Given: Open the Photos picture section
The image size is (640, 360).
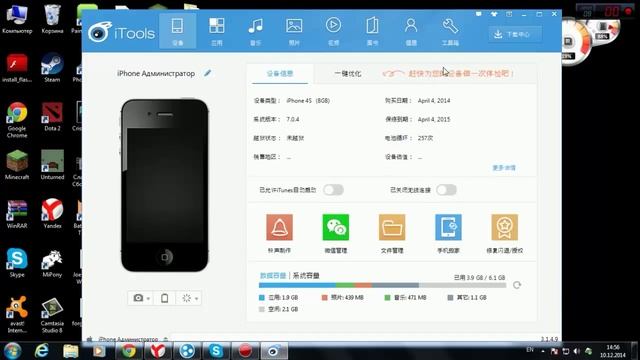Looking at the screenshot, I should tap(294, 31).
